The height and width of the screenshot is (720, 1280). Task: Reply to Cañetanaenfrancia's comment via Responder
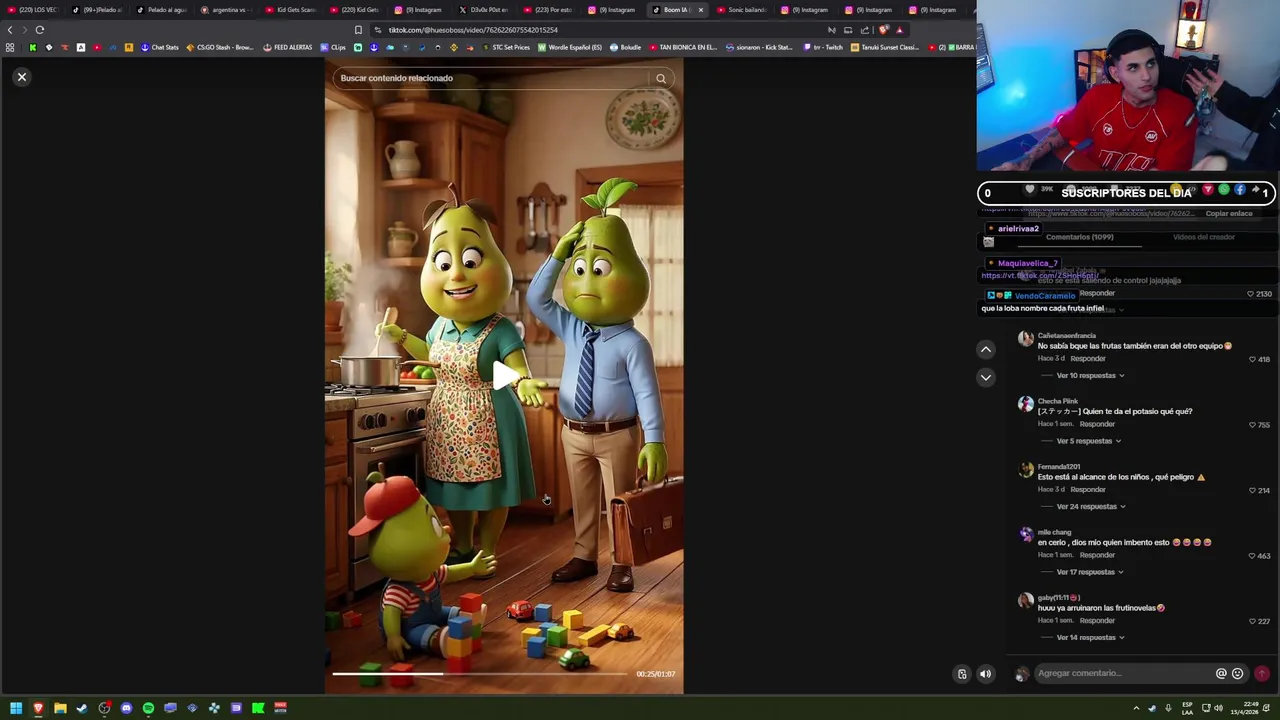[x=1088, y=359]
